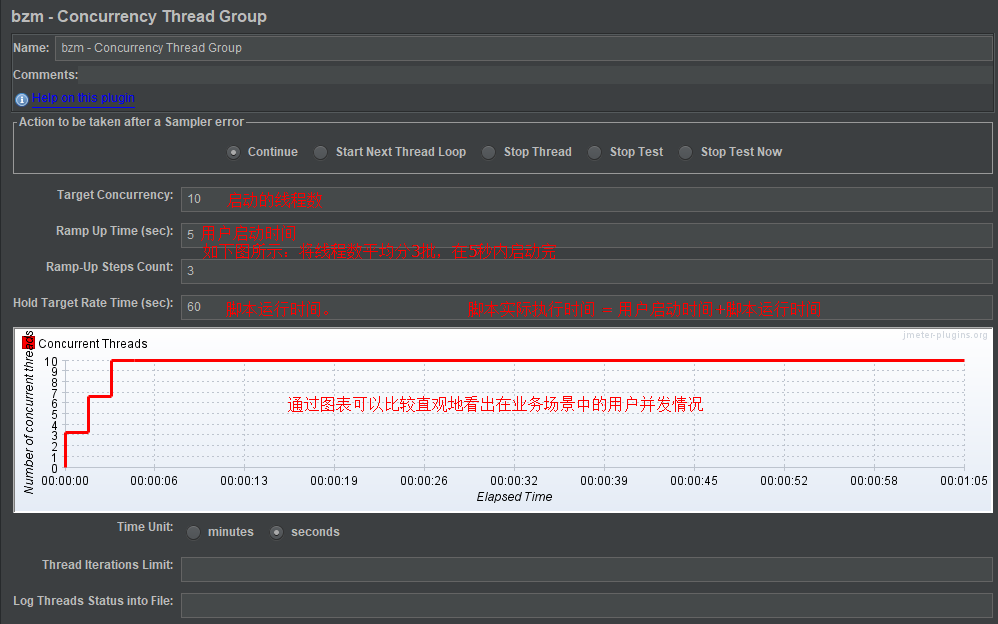The width and height of the screenshot is (998, 624).
Task: Click the Ramp Up Time field
Action: tap(586, 235)
